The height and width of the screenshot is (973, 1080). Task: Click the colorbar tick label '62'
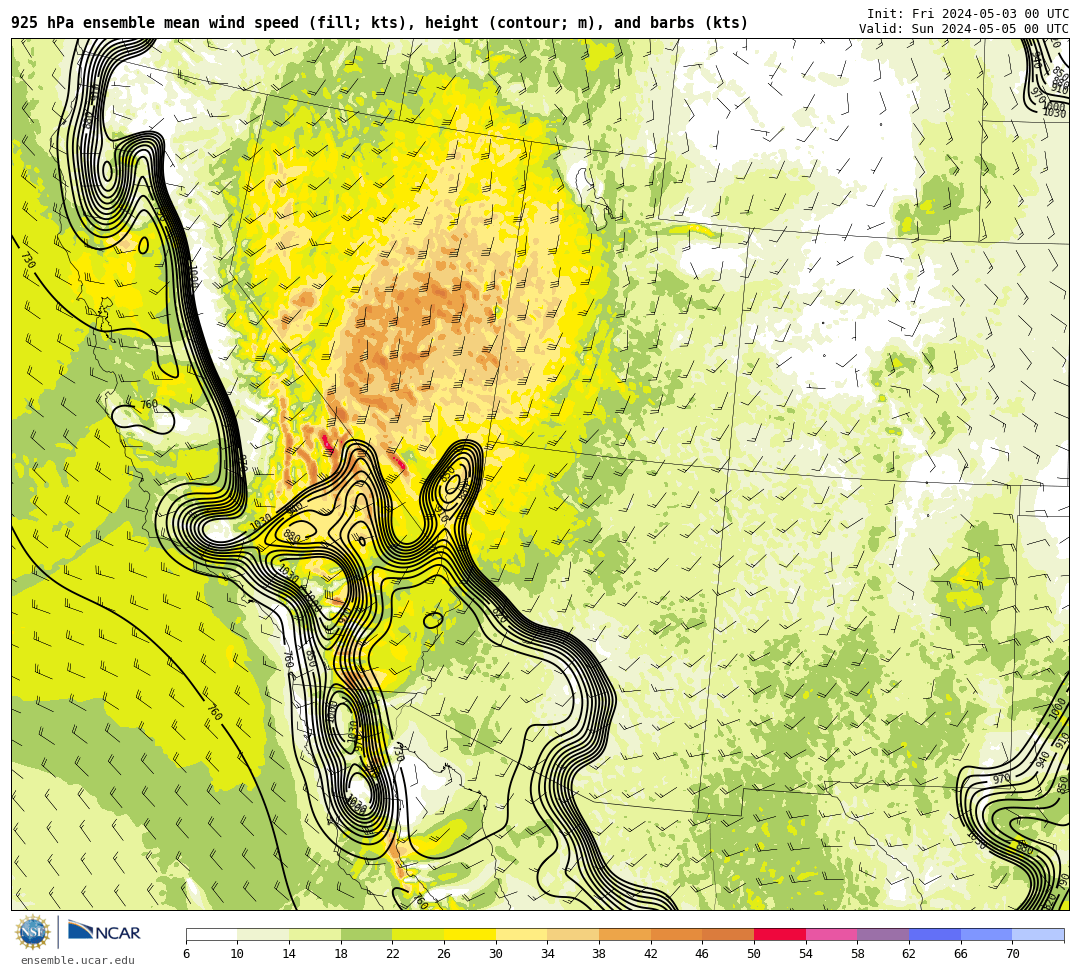pyautogui.click(x=909, y=954)
